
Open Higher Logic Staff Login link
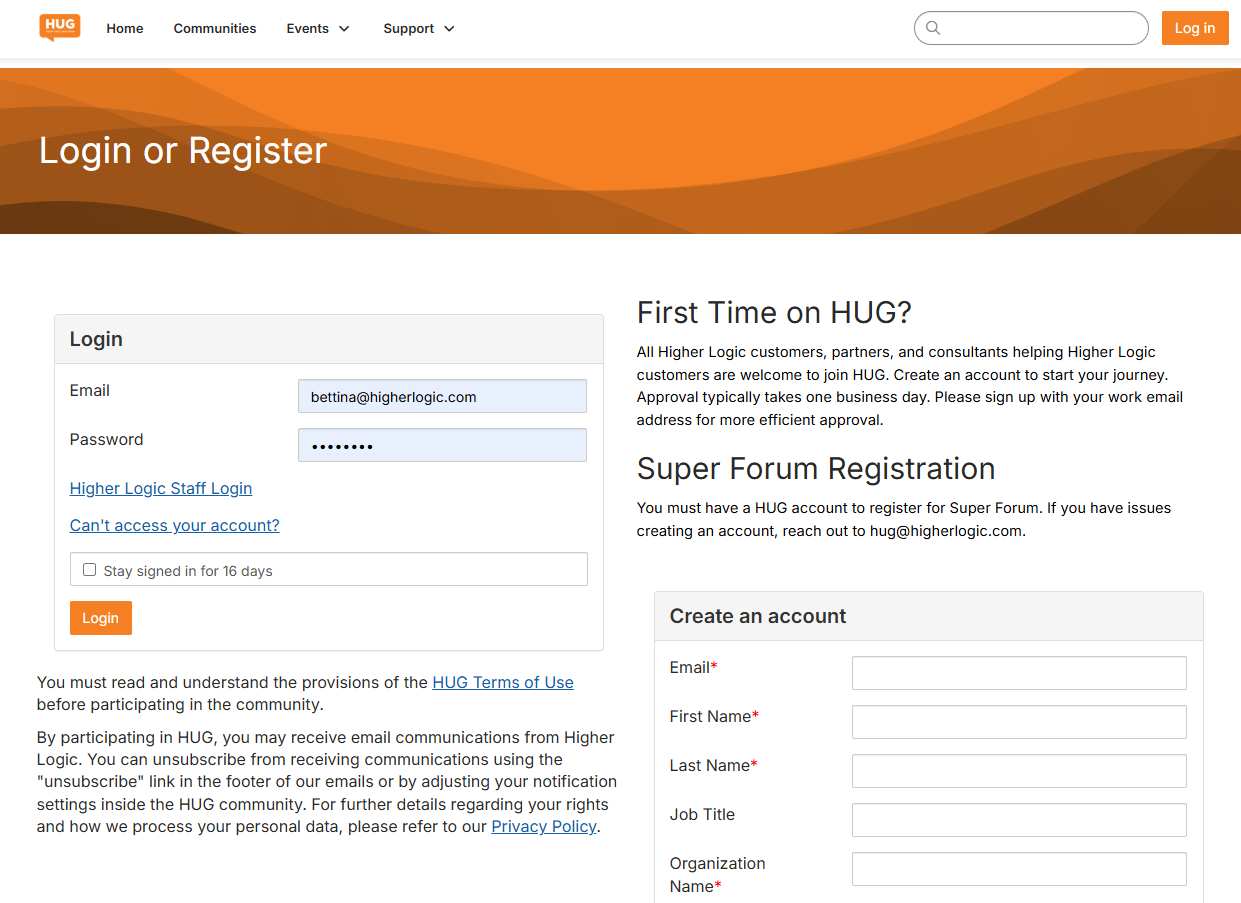pyautogui.click(x=161, y=488)
